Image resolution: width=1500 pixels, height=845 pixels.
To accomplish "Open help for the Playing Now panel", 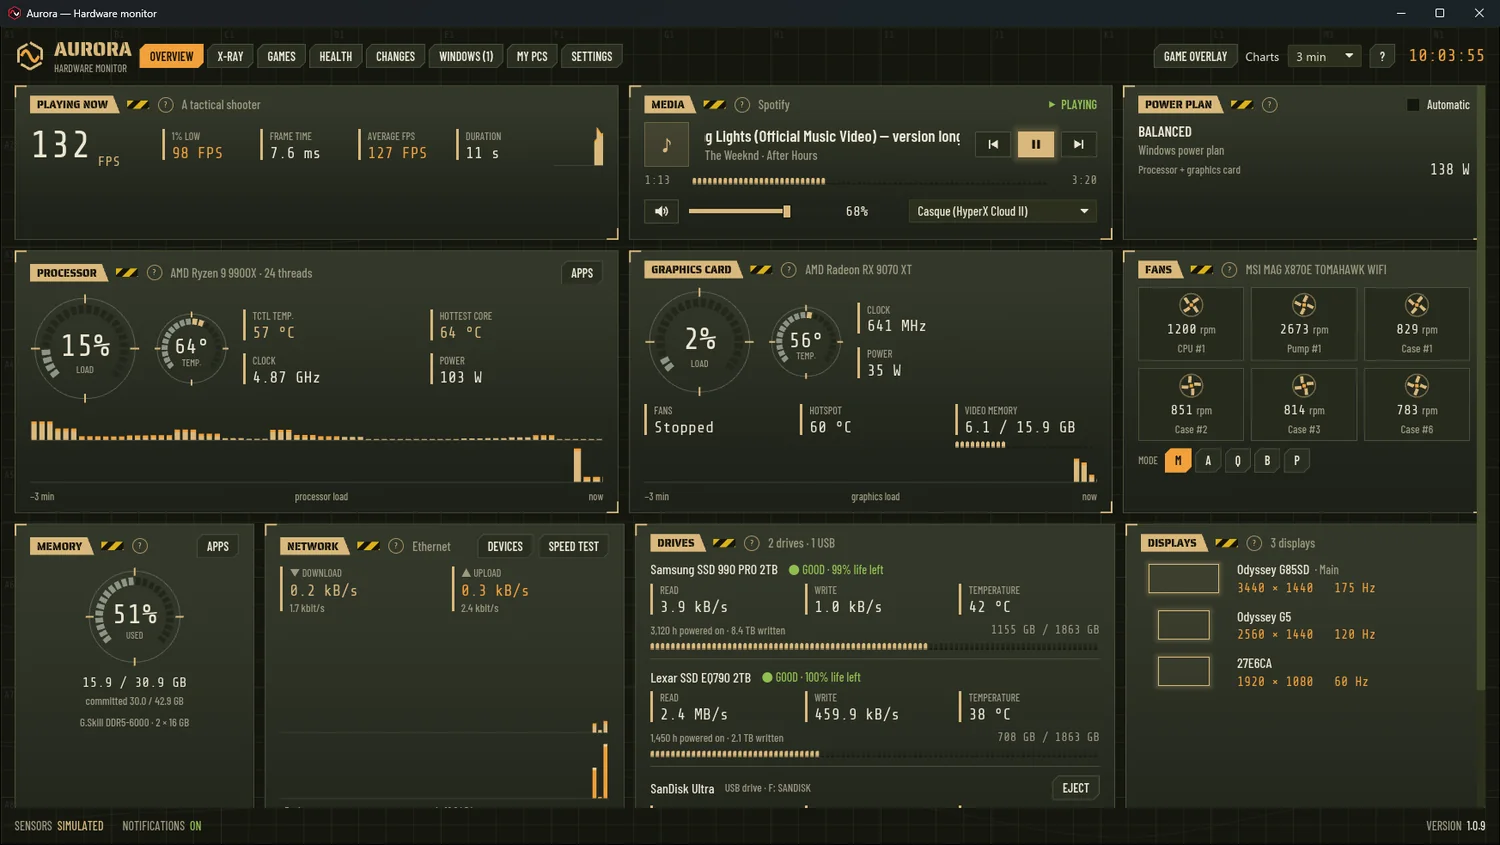I will [x=166, y=105].
